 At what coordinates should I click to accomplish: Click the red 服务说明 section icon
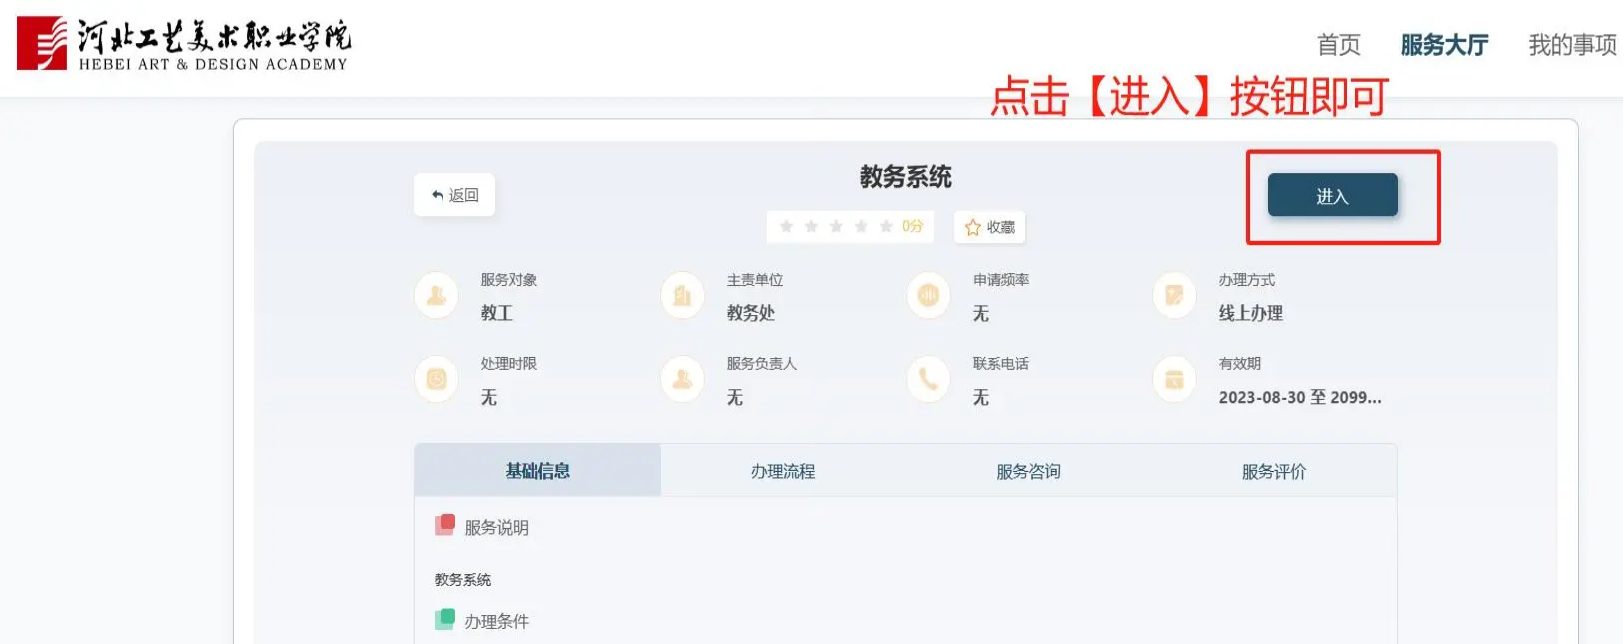(445, 526)
